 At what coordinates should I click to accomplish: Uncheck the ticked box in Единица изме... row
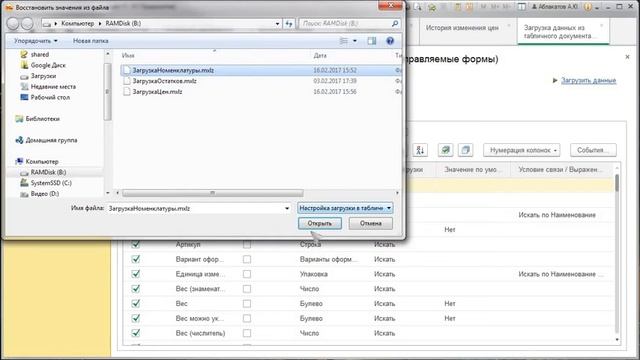[x=136, y=274]
